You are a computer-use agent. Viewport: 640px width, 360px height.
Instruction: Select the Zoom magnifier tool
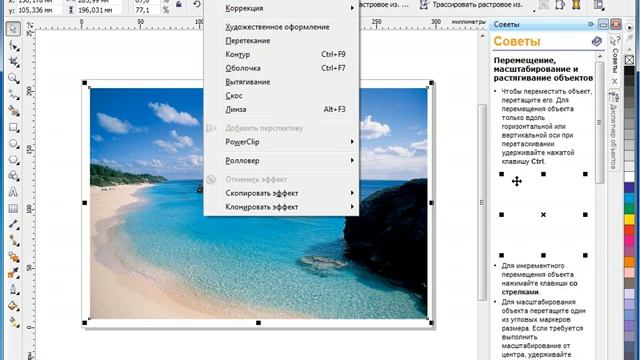13,78
